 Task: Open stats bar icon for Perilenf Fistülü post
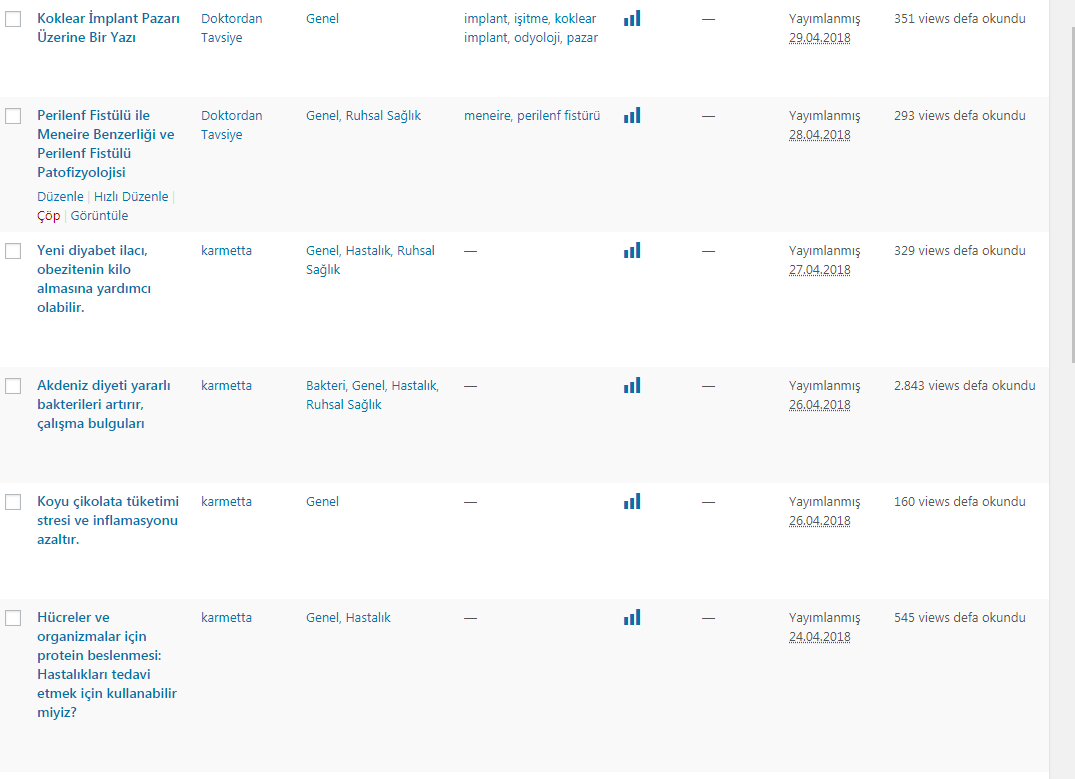click(x=632, y=115)
